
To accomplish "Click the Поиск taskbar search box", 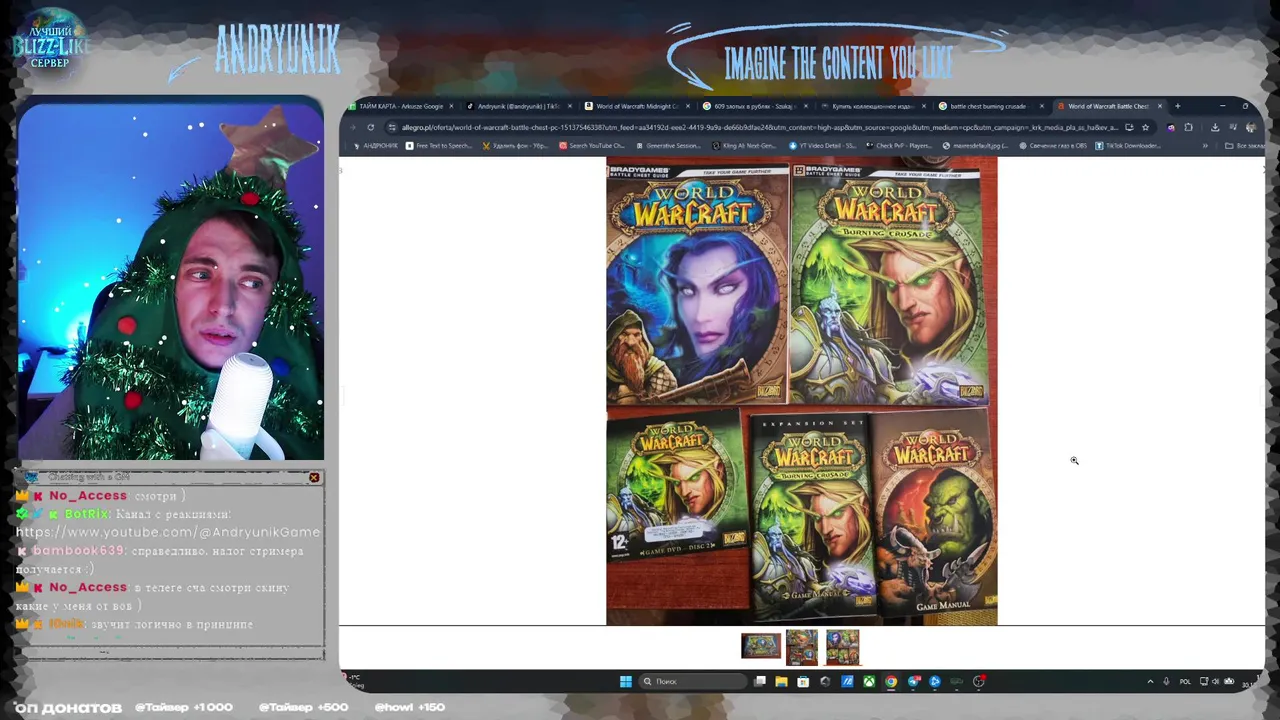I will (x=693, y=681).
